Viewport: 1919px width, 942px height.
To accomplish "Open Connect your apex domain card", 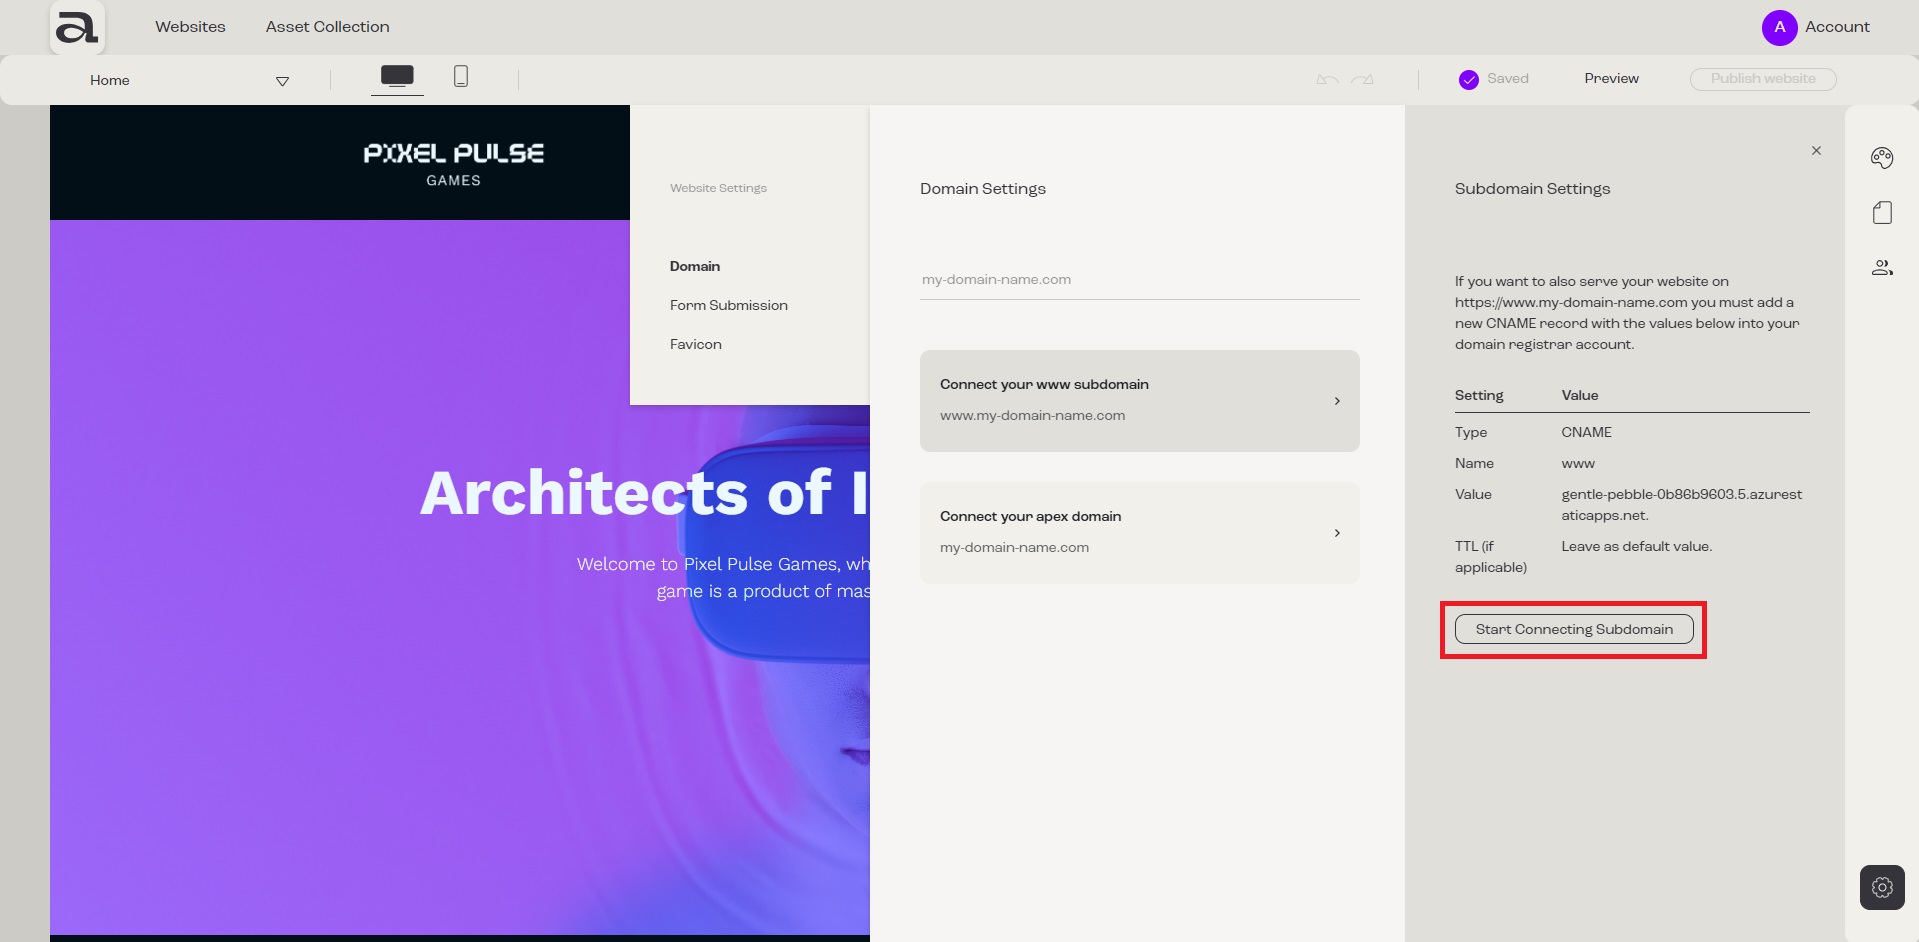I will click(x=1140, y=532).
